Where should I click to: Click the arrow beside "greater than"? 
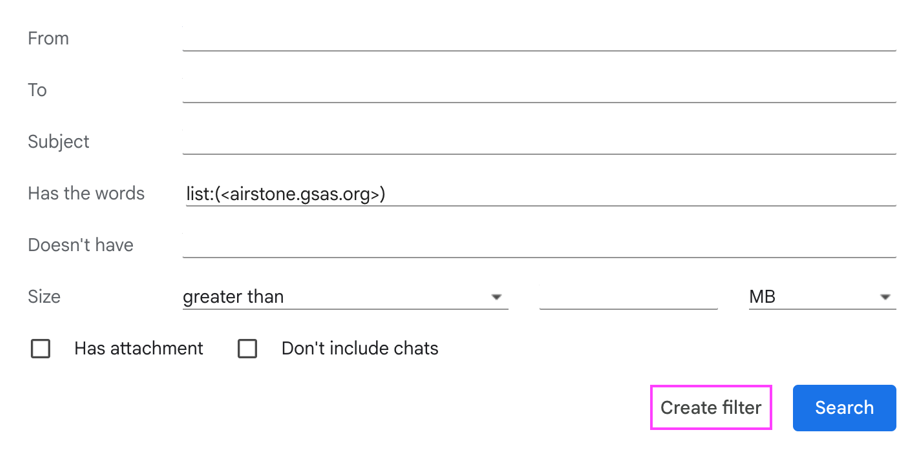coord(496,297)
